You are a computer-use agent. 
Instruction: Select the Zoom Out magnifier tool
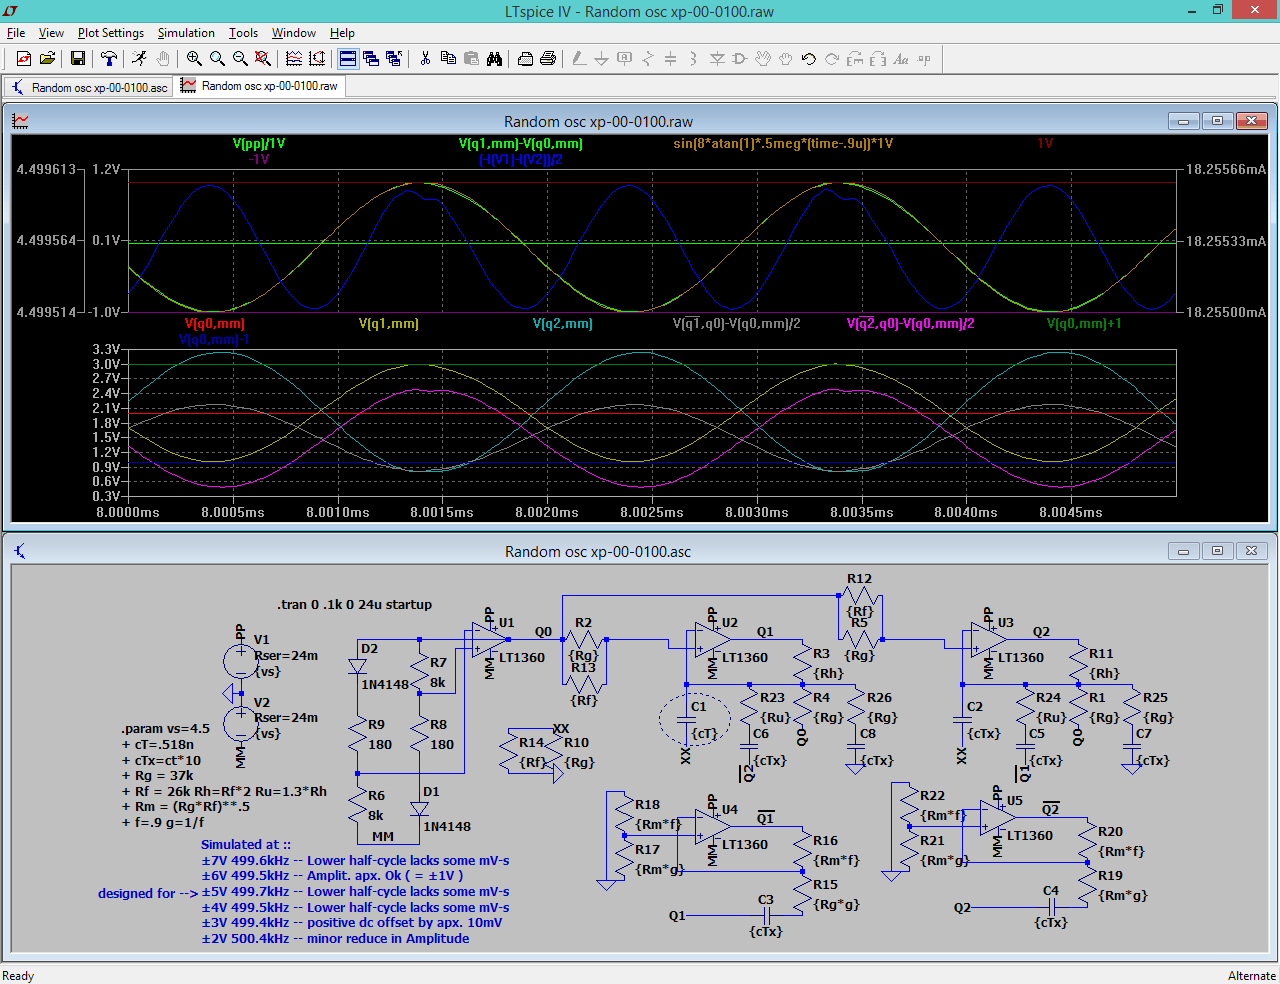pos(240,59)
